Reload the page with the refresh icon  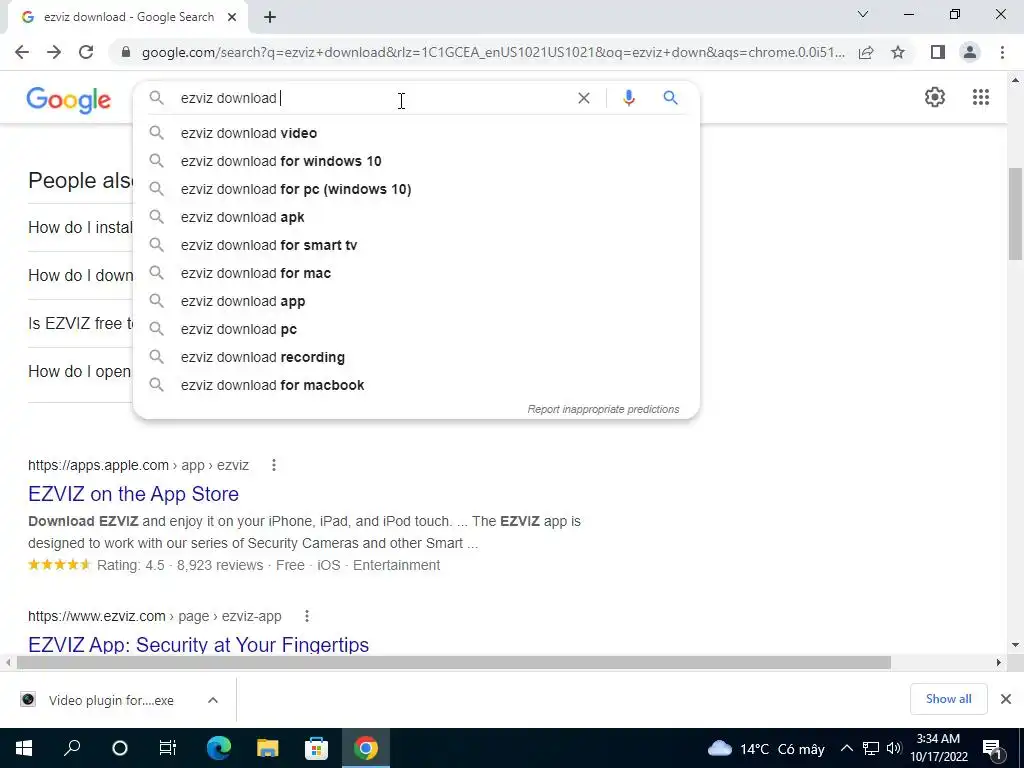pyautogui.click(x=86, y=52)
